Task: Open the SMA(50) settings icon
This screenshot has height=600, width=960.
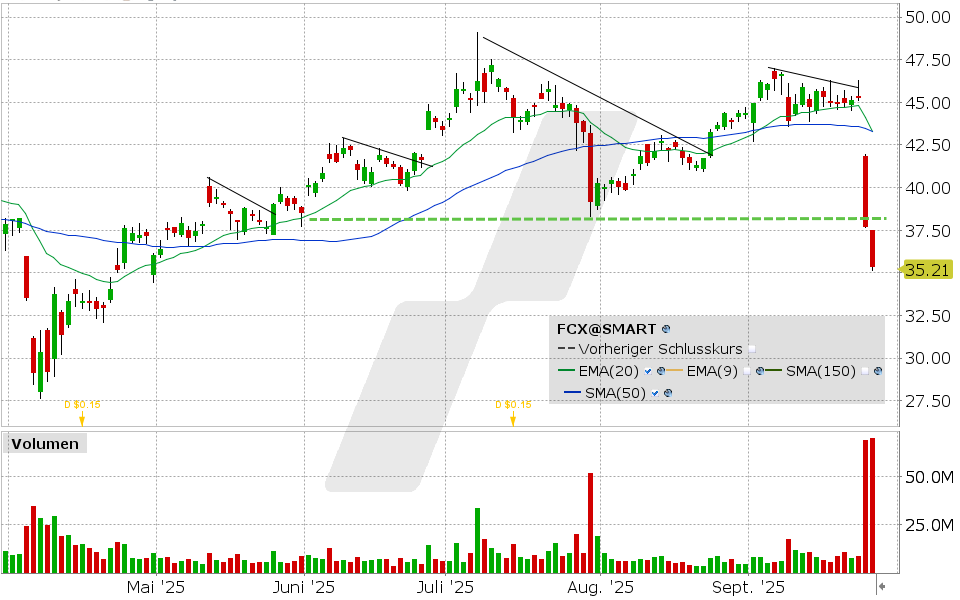Action: [x=667, y=393]
